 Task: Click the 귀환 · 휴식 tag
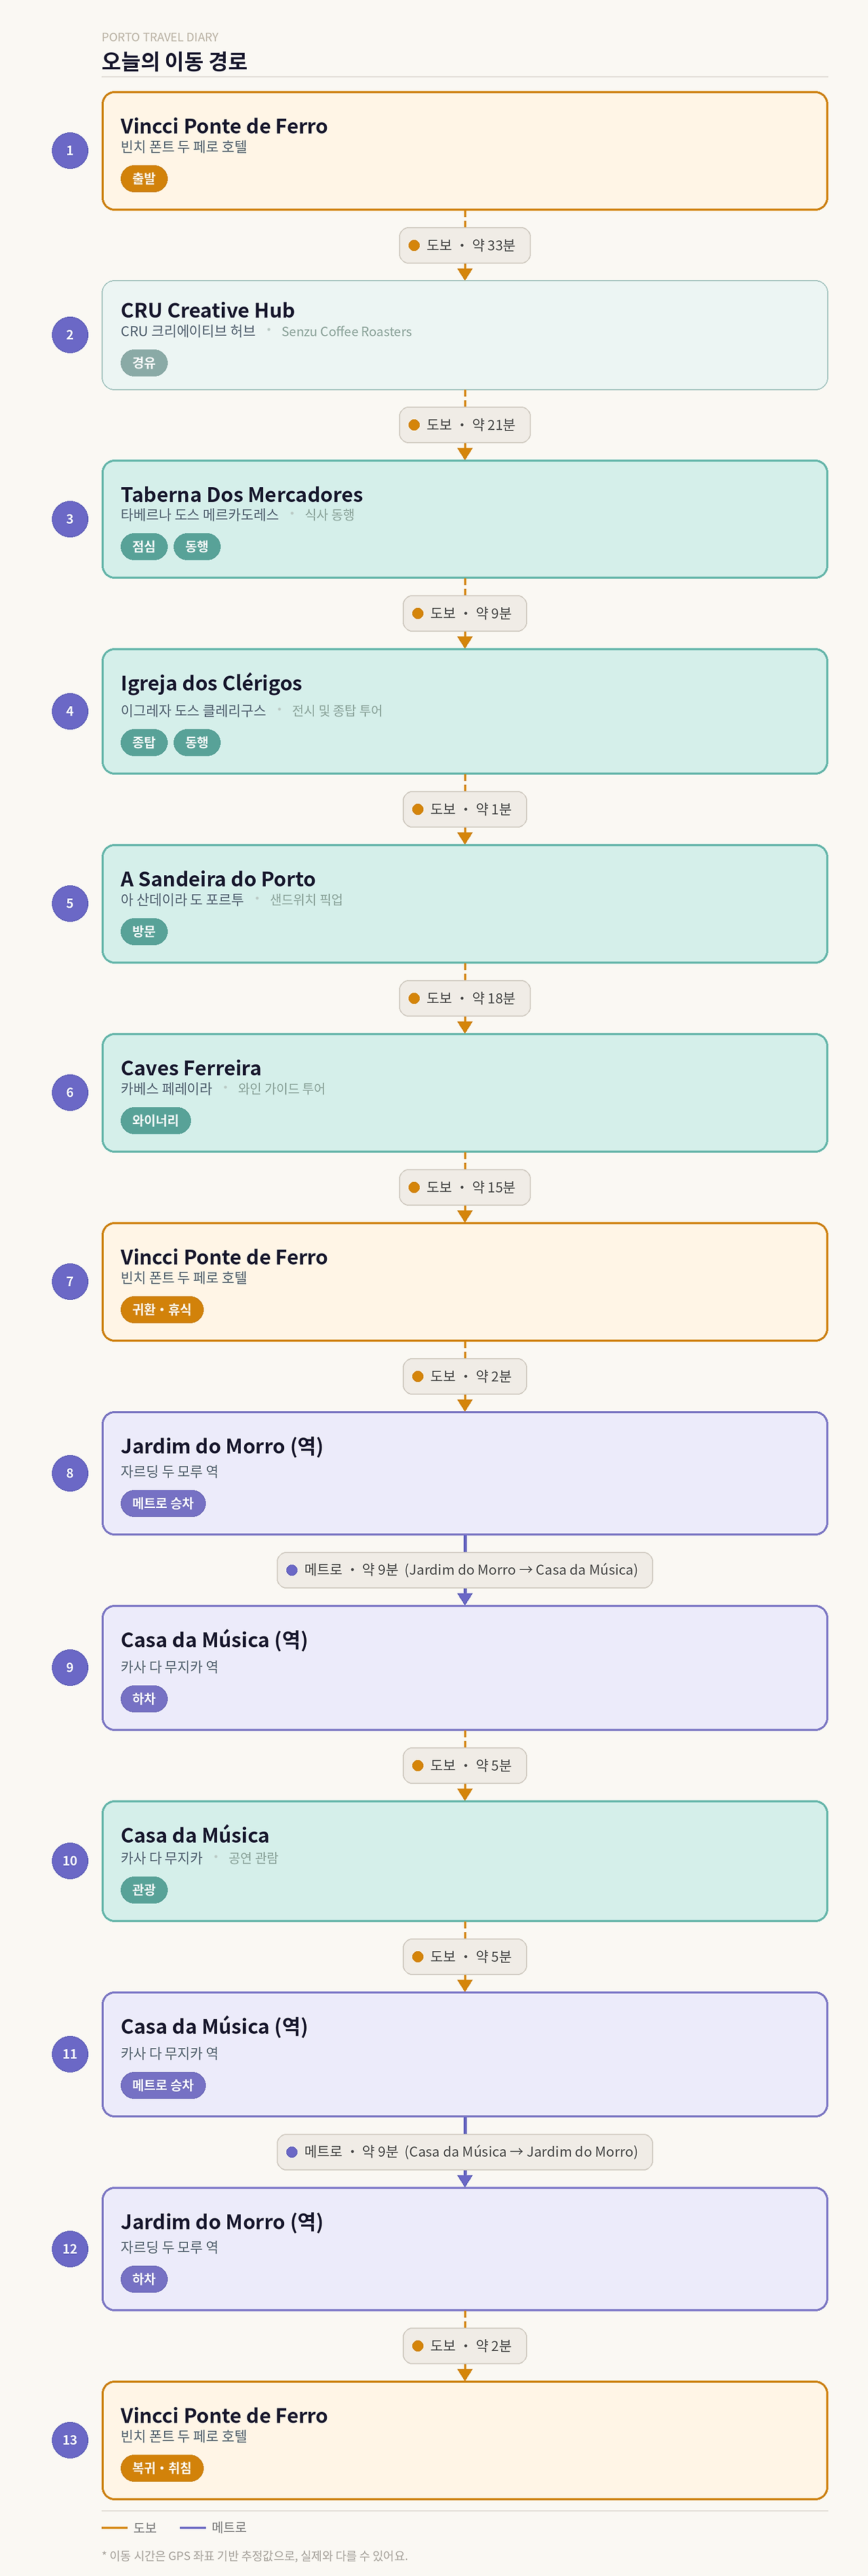click(x=162, y=1310)
